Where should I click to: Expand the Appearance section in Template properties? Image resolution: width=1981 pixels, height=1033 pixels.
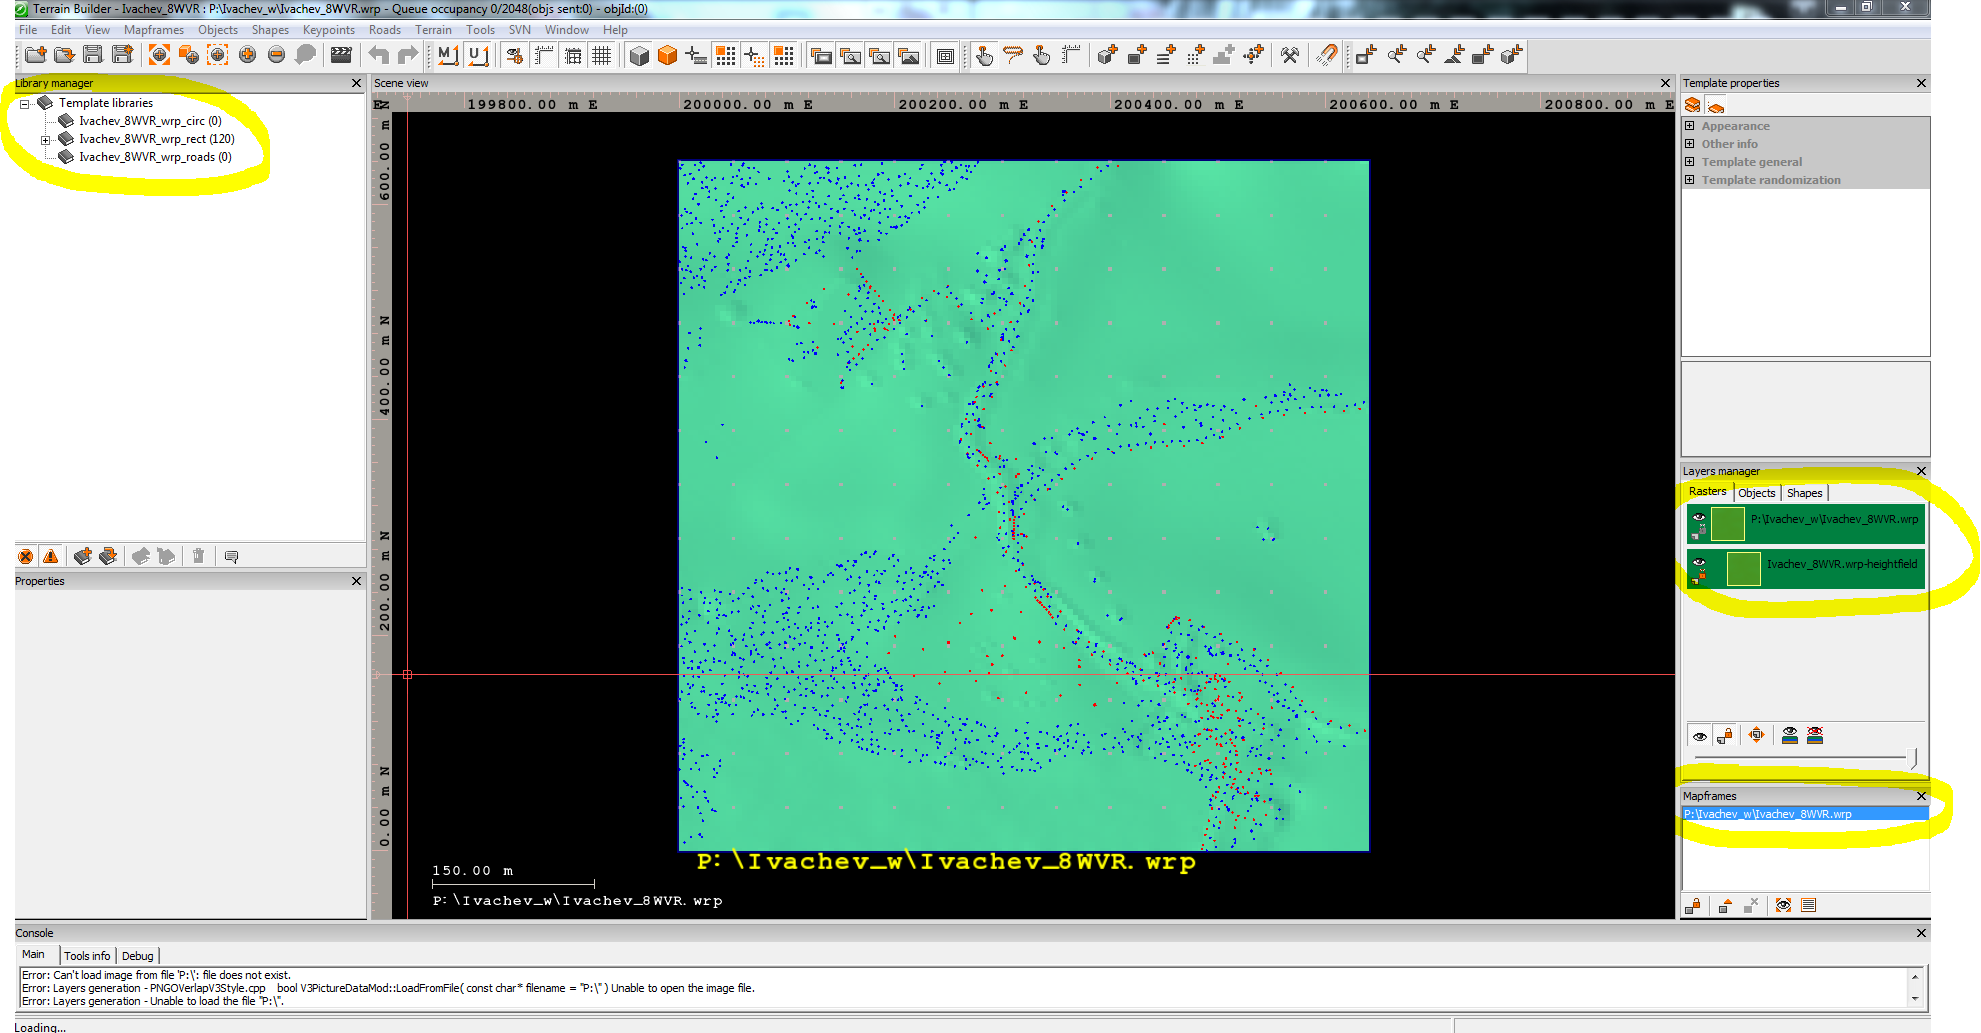point(1690,126)
